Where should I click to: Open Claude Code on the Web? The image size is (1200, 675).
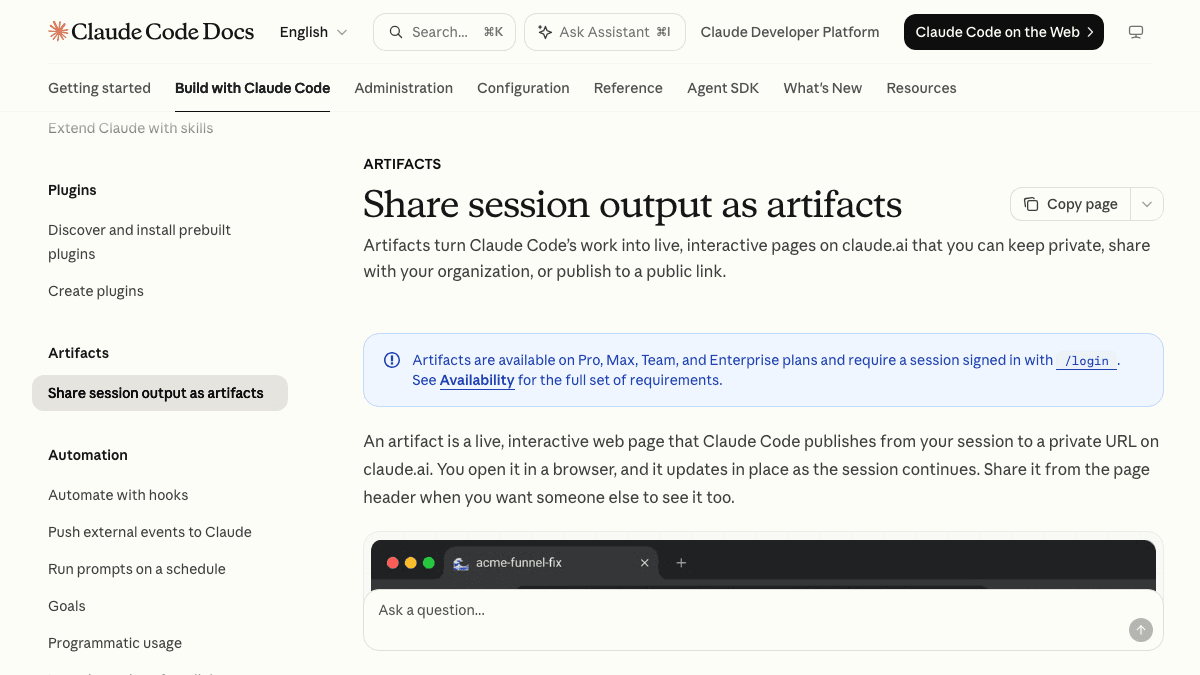point(1004,32)
